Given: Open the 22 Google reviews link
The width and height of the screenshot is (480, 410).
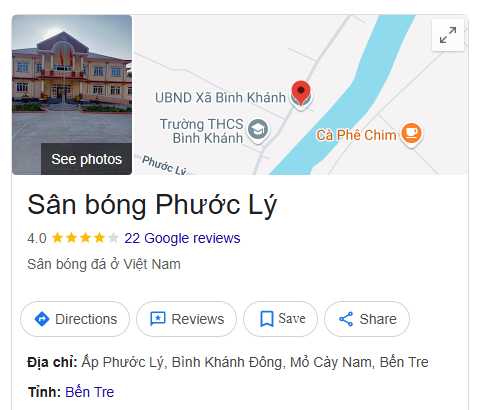Looking at the screenshot, I should point(182,238).
